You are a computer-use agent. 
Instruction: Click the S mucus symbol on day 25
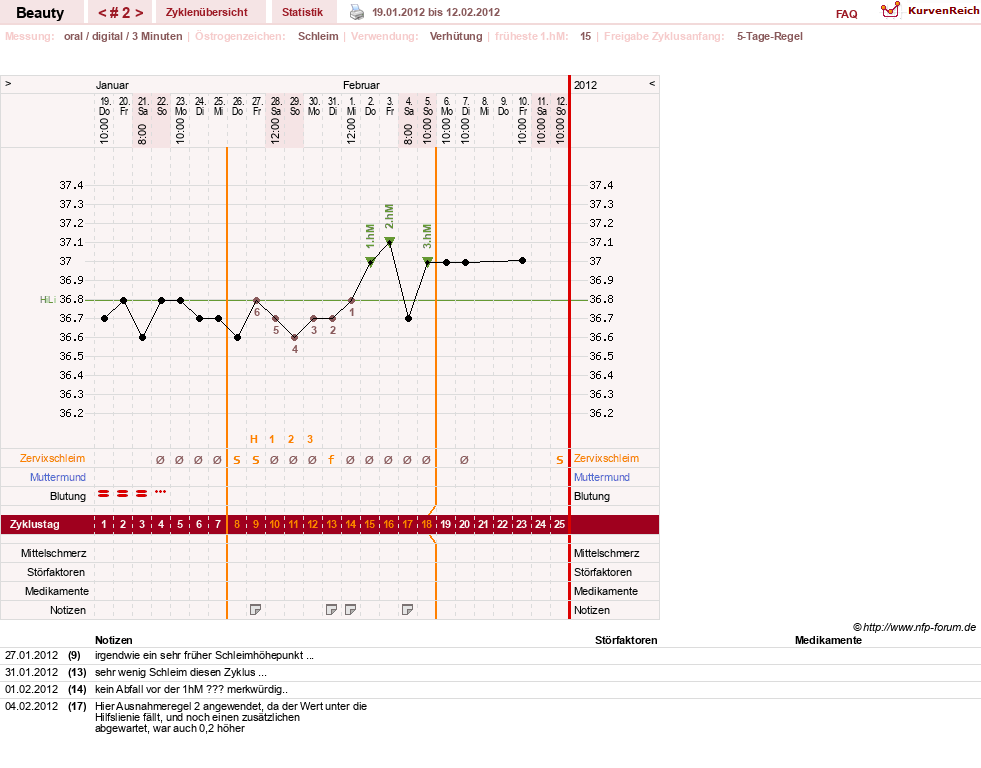pyautogui.click(x=559, y=460)
